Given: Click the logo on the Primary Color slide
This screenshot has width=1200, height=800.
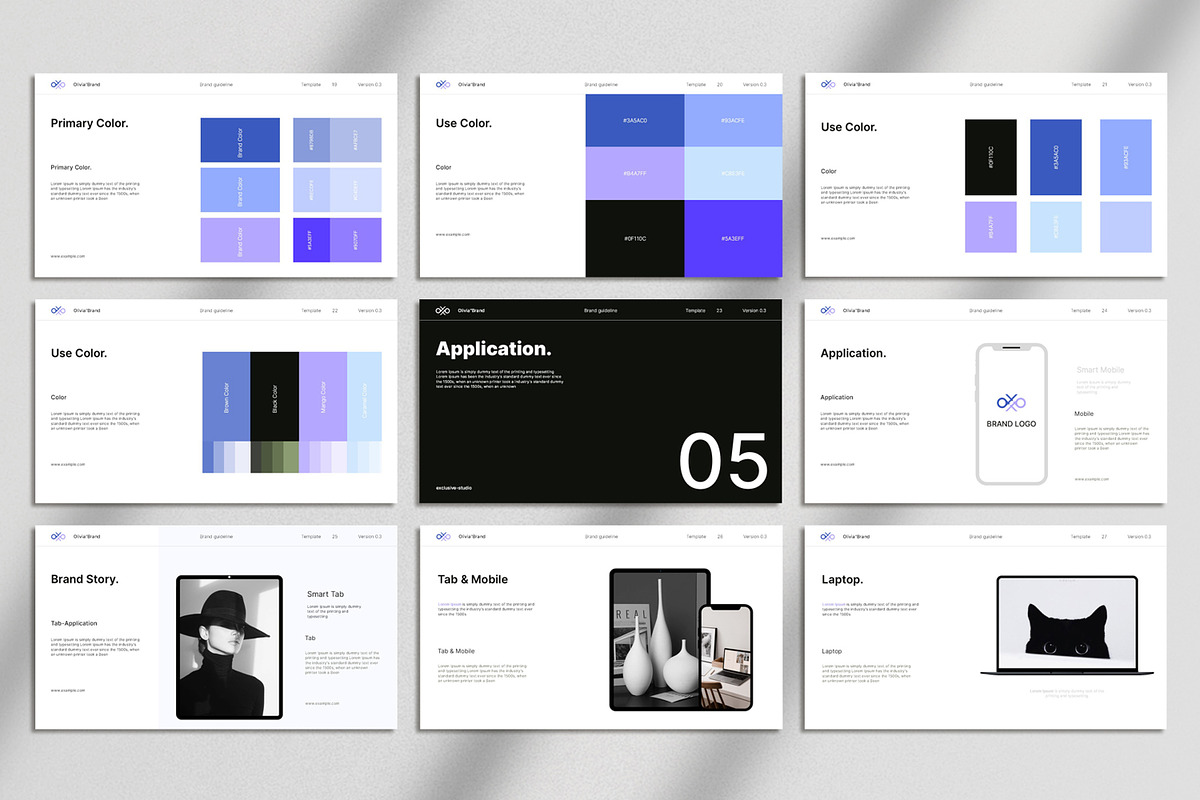Looking at the screenshot, I should (x=58, y=85).
